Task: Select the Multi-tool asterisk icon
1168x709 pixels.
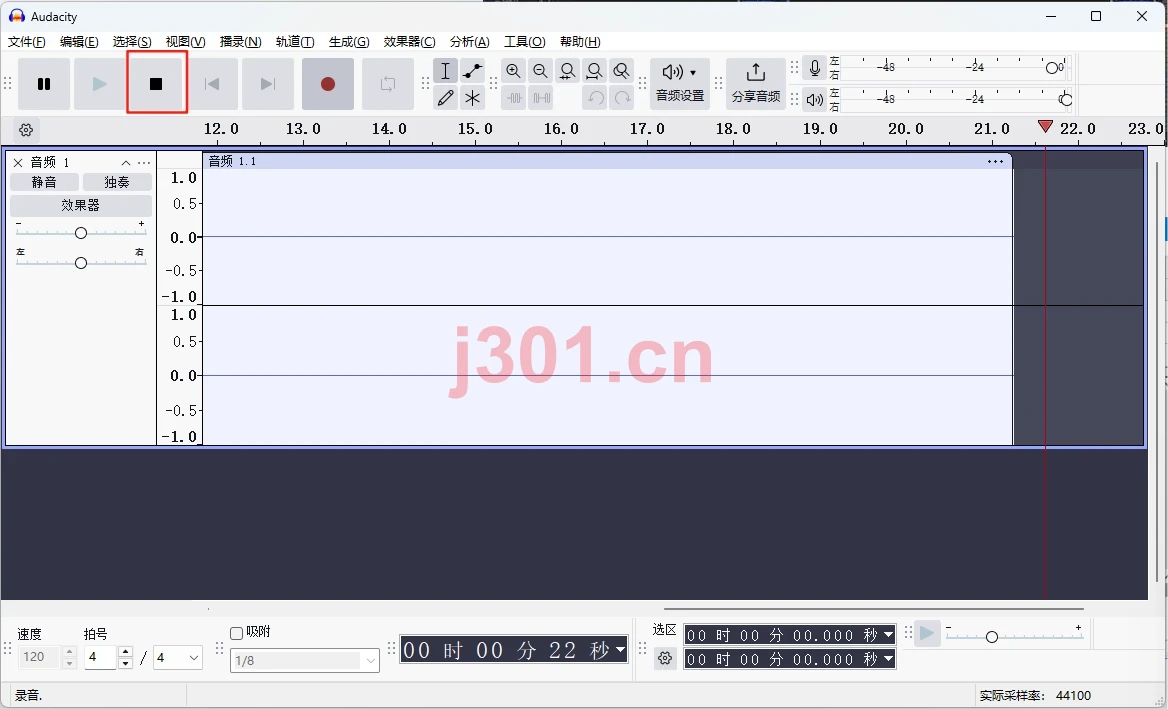Action: [x=472, y=98]
